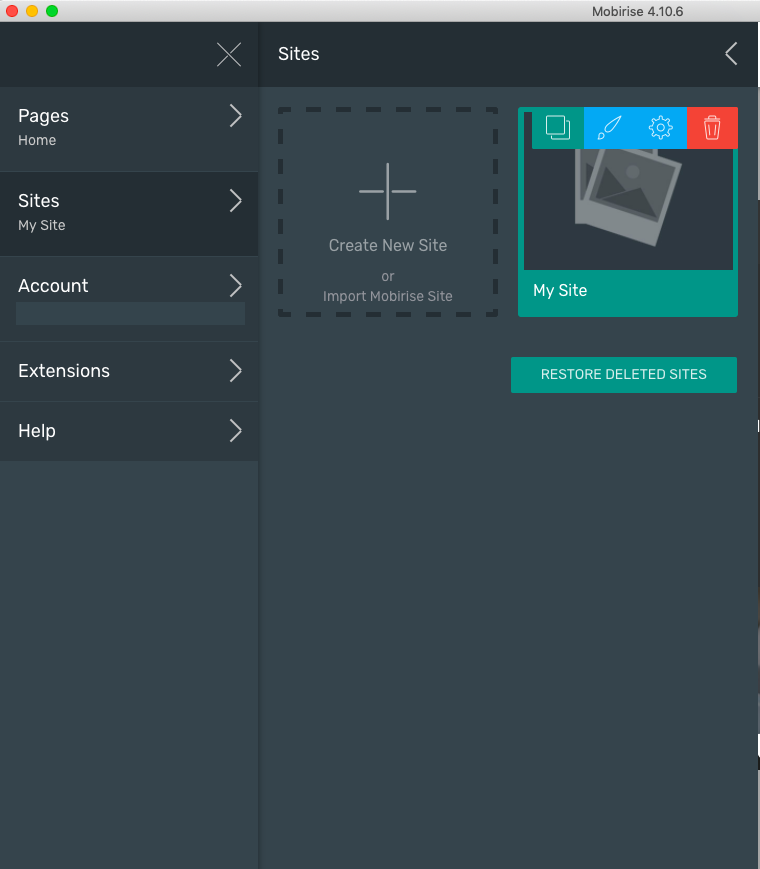The width and height of the screenshot is (760, 869).
Task: Open the Pages menu item
Action: pos(129,129)
